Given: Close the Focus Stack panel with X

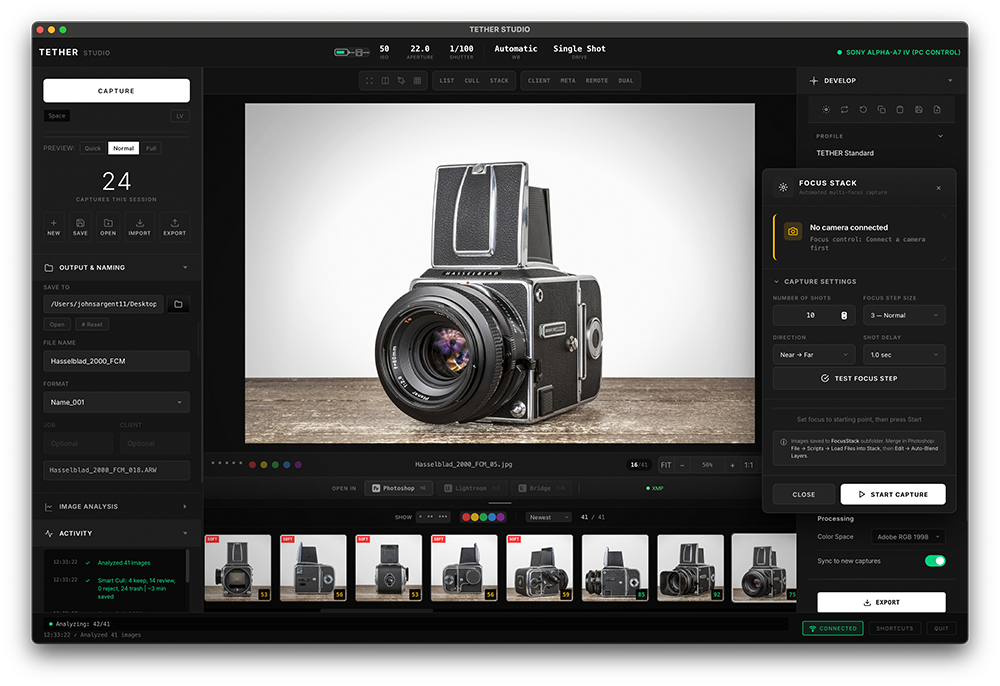Looking at the screenshot, I should tap(938, 188).
